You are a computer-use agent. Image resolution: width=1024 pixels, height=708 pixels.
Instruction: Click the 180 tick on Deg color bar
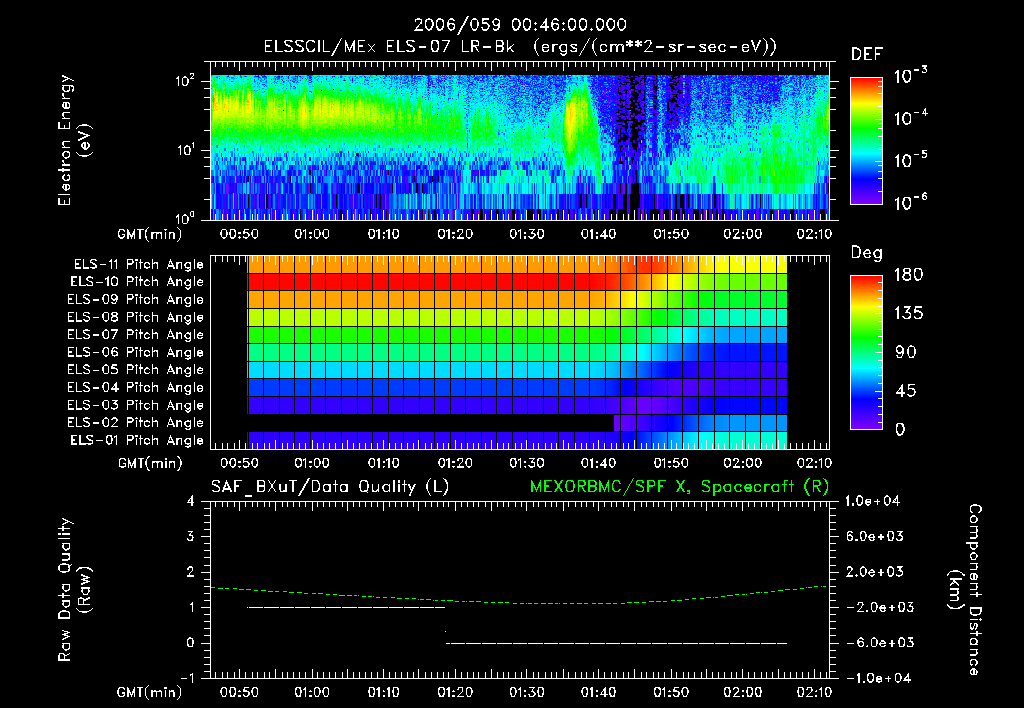pos(908,275)
